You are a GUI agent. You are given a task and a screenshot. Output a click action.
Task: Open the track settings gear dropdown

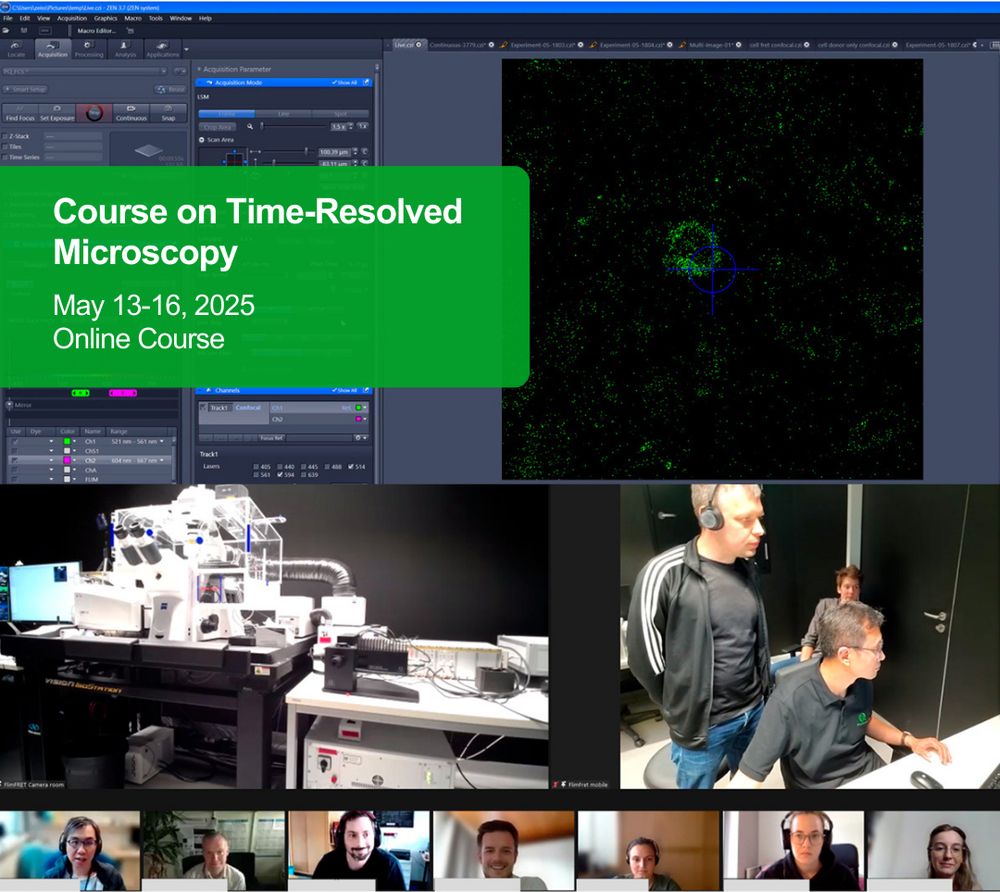(361, 438)
